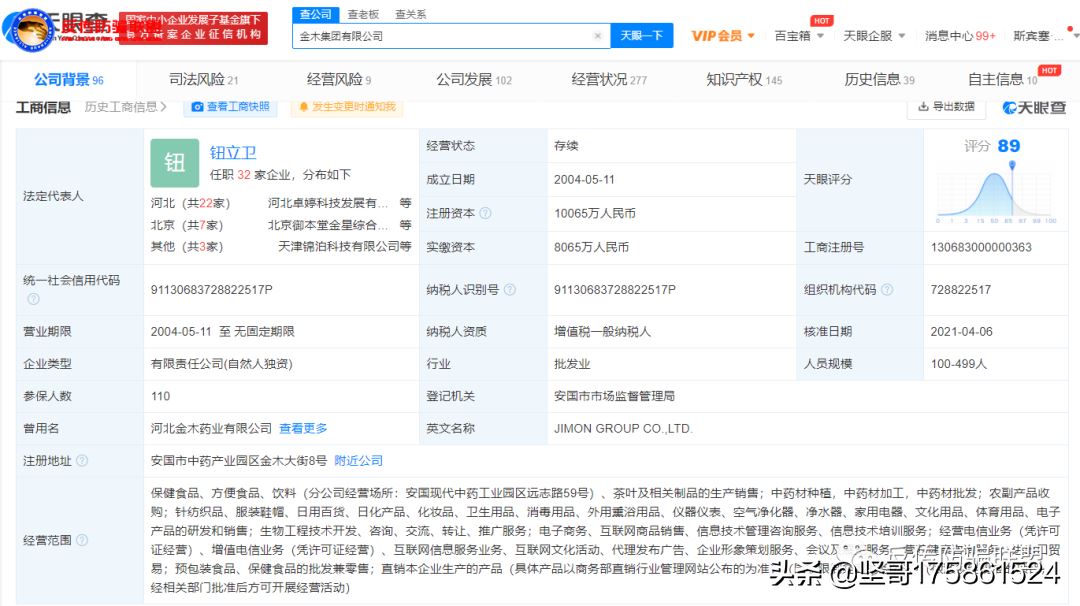Image resolution: width=1080 pixels, height=606 pixels.
Task: Switch to the 知识产权 tab
Action: tap(744, 80)
